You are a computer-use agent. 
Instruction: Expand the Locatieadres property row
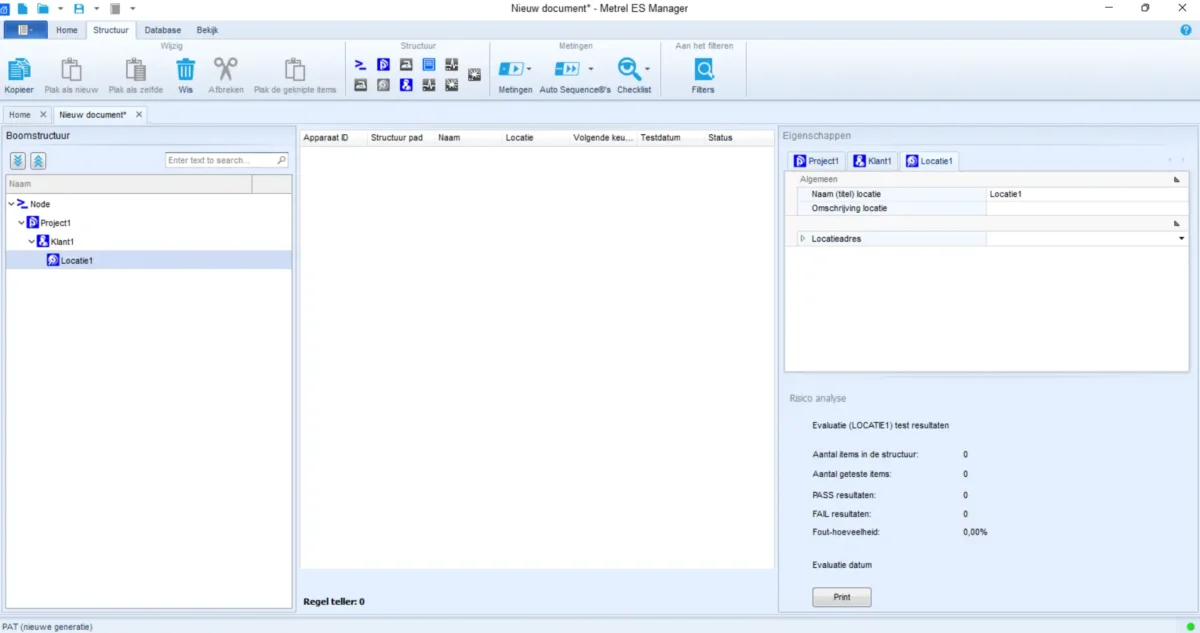pyautogui.click(x=802, y=239)
